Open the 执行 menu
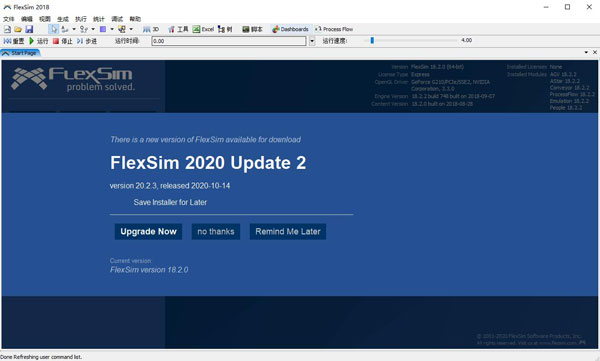 point(81,19)
